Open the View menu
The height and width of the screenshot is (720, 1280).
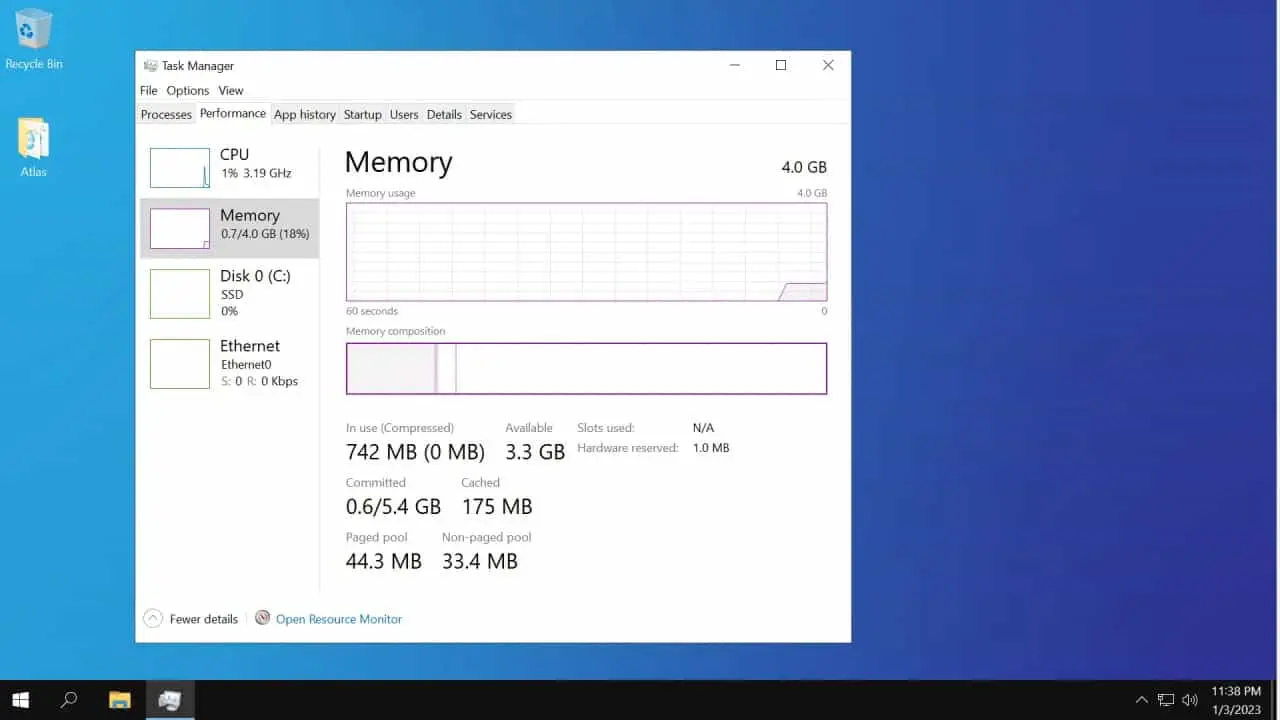click(x=231, y=90)
